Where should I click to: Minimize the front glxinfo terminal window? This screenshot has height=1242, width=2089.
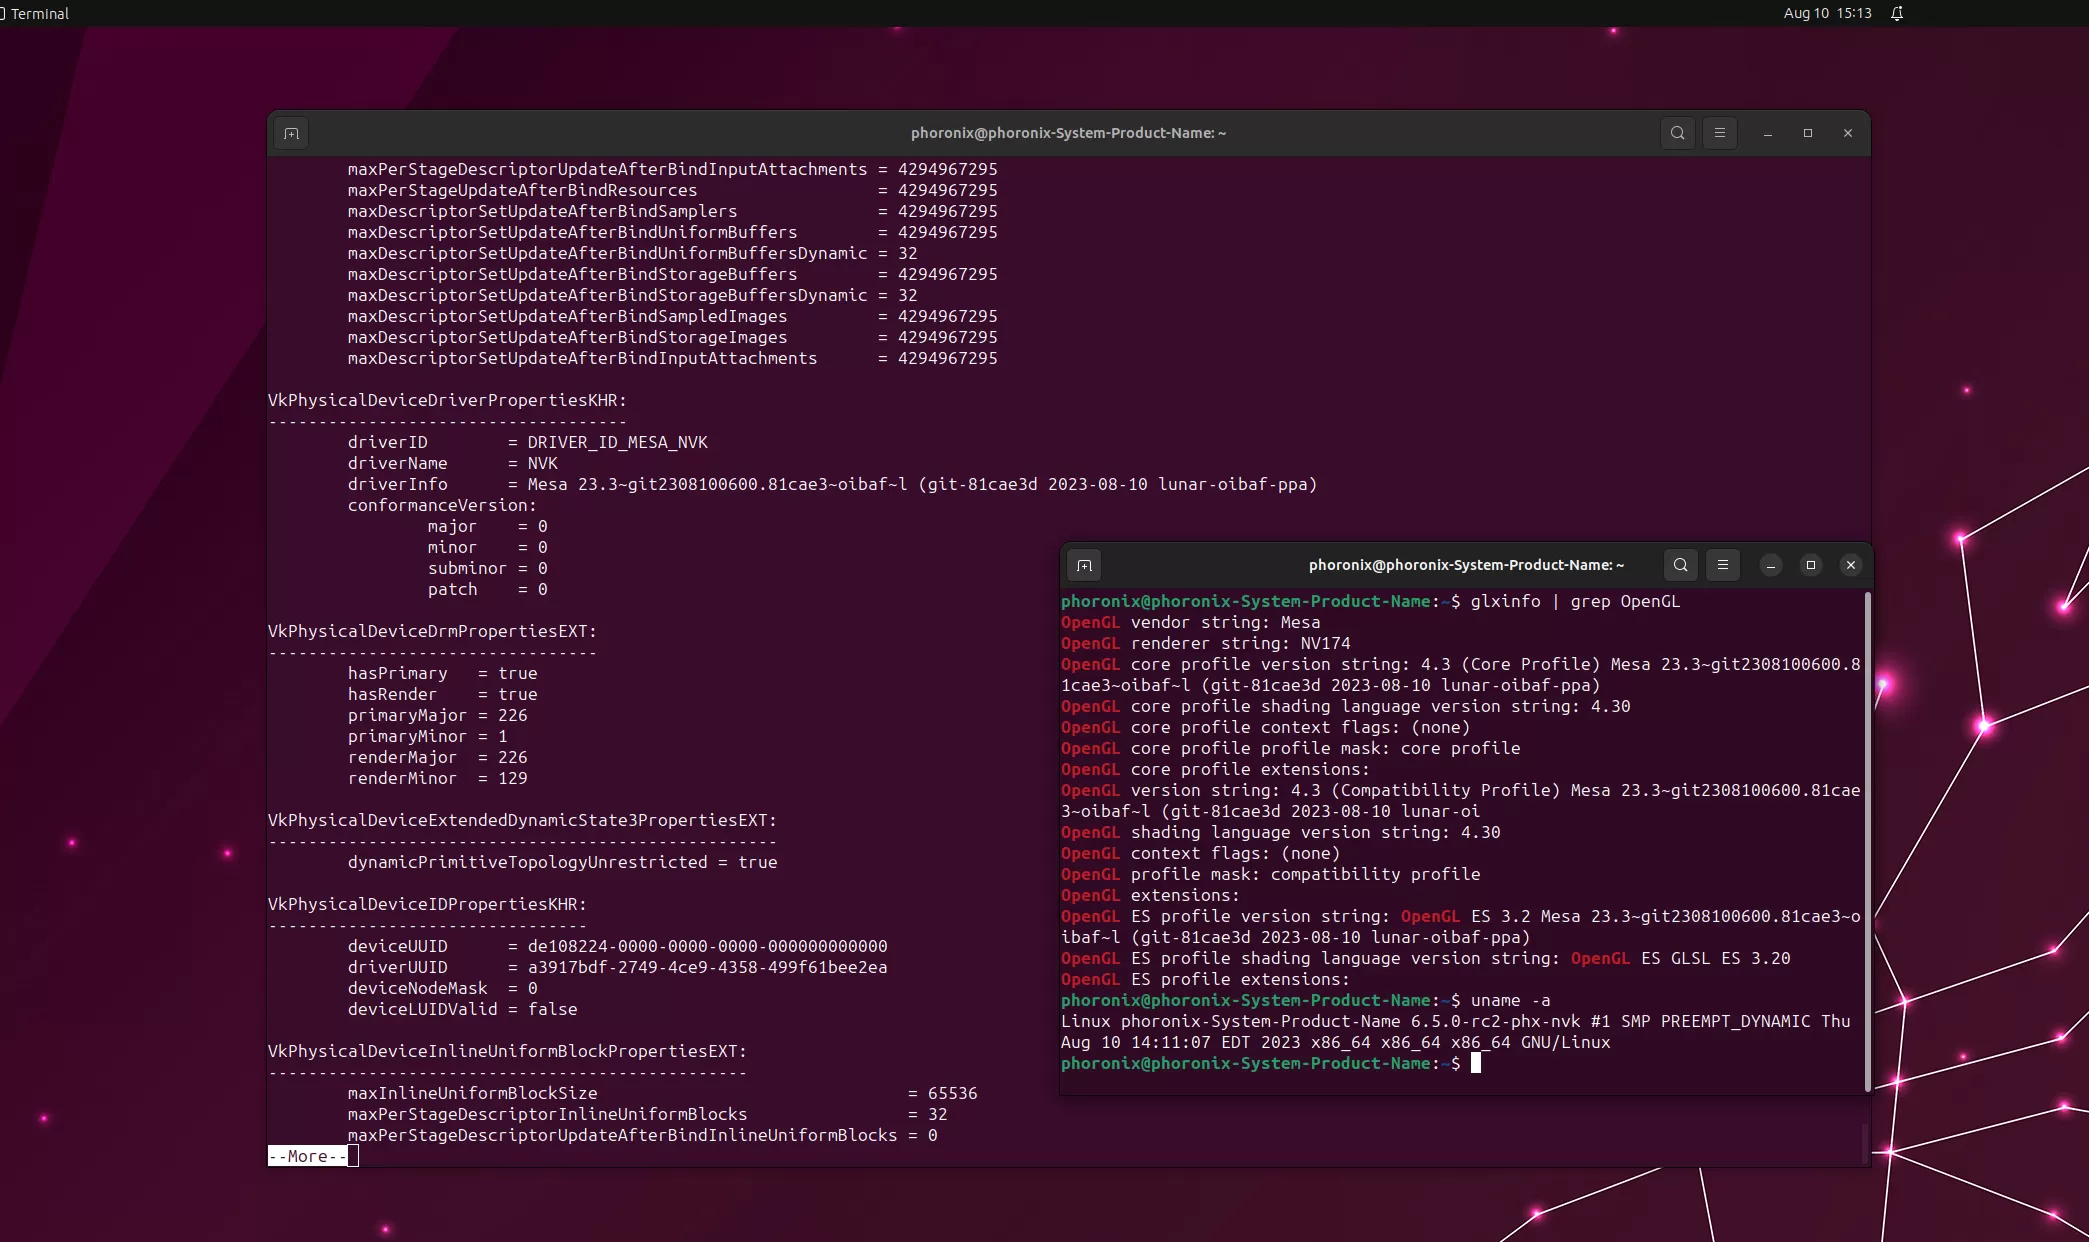1771,565
